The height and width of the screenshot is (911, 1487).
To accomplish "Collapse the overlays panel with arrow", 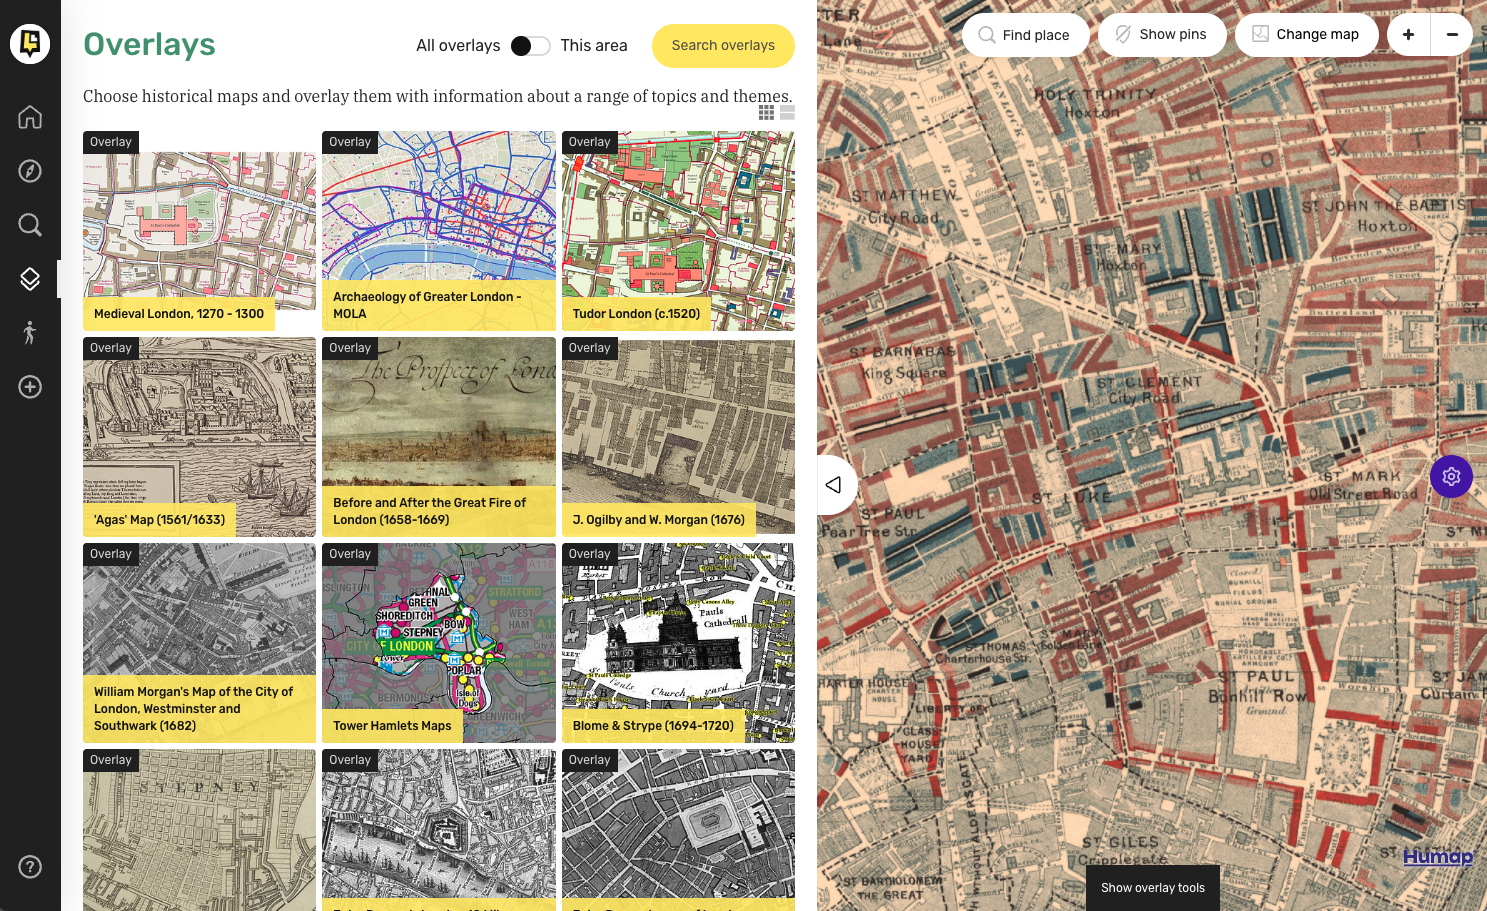I will click(834, 485).
